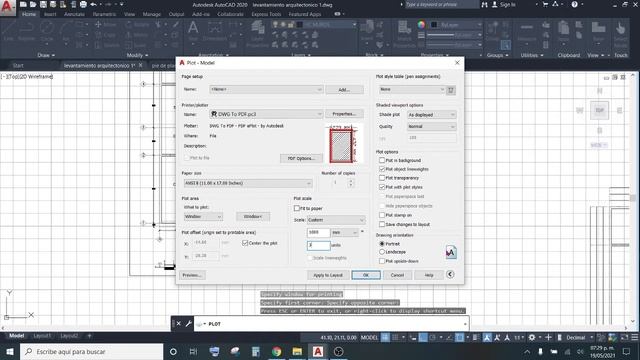Select Landscape drawing orientation

coord(382,252)
